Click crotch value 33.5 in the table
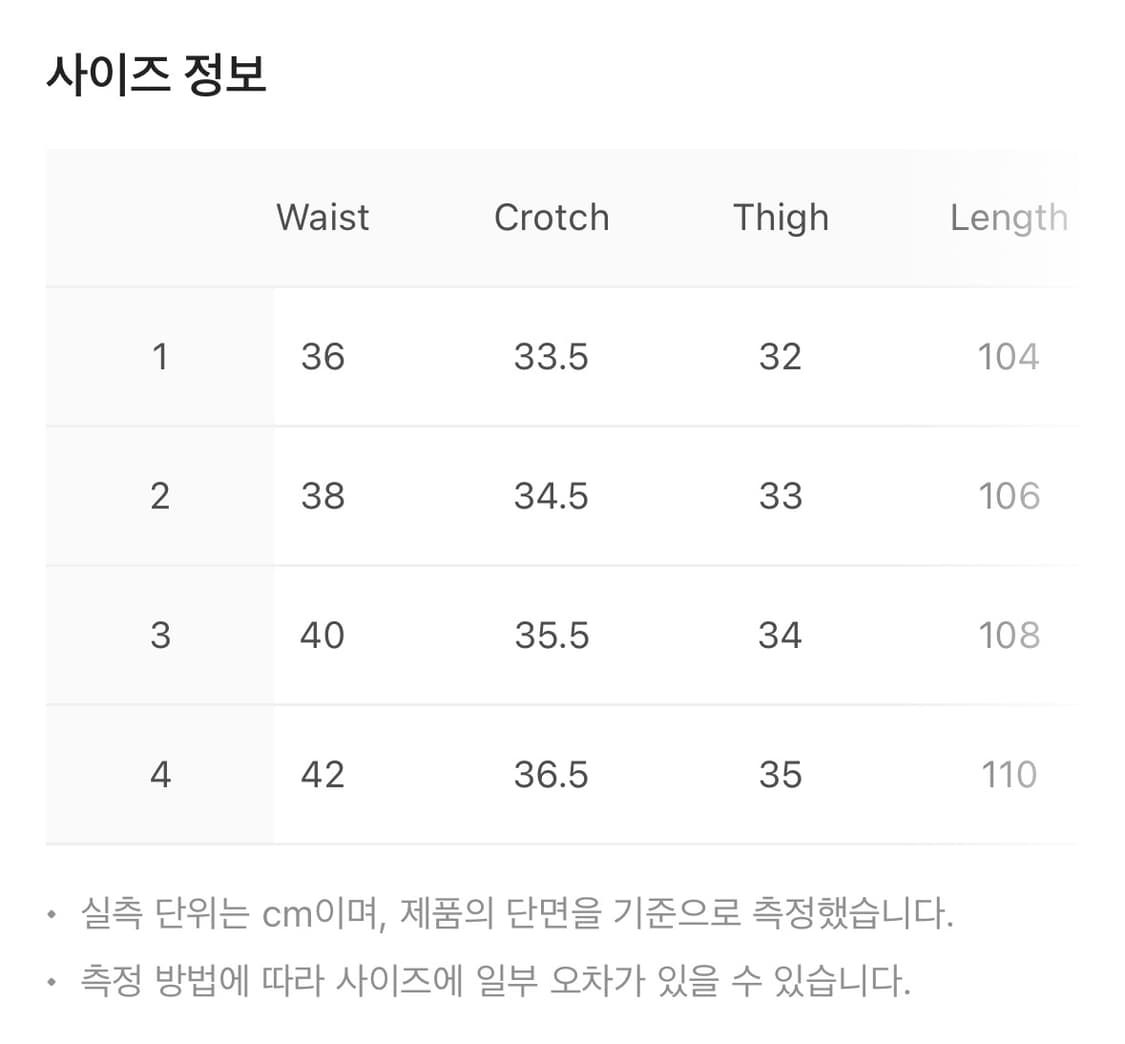The height and width of the screenshot is (1044, 1125). pos(551,357)
